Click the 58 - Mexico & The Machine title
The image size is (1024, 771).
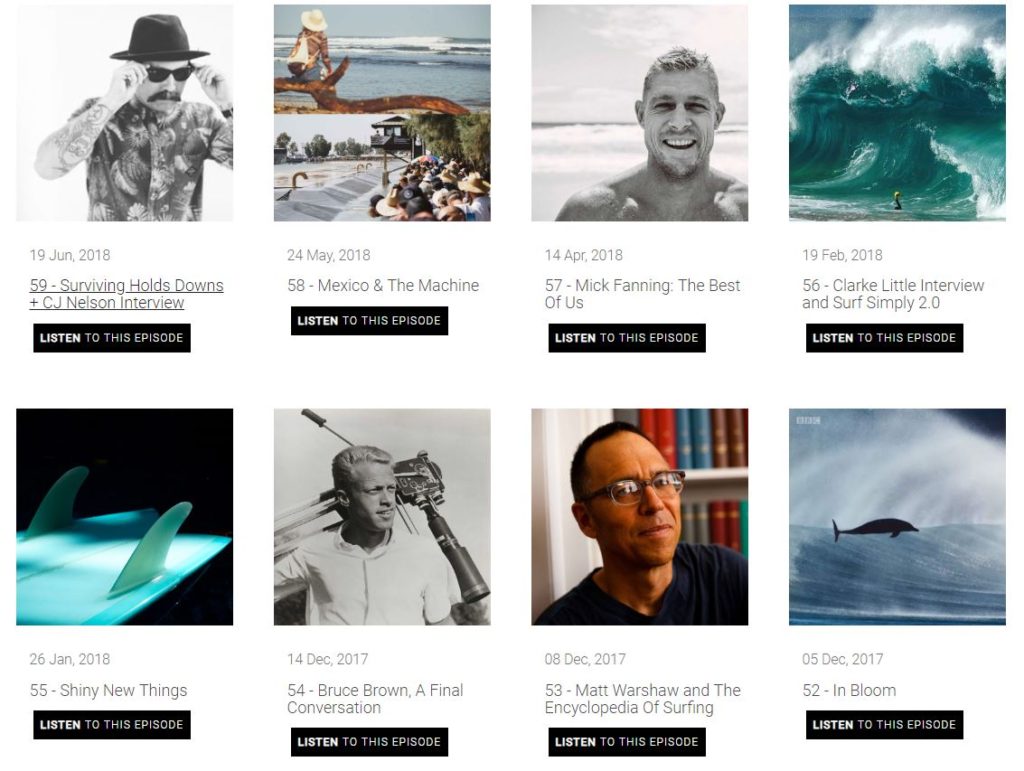383,286
